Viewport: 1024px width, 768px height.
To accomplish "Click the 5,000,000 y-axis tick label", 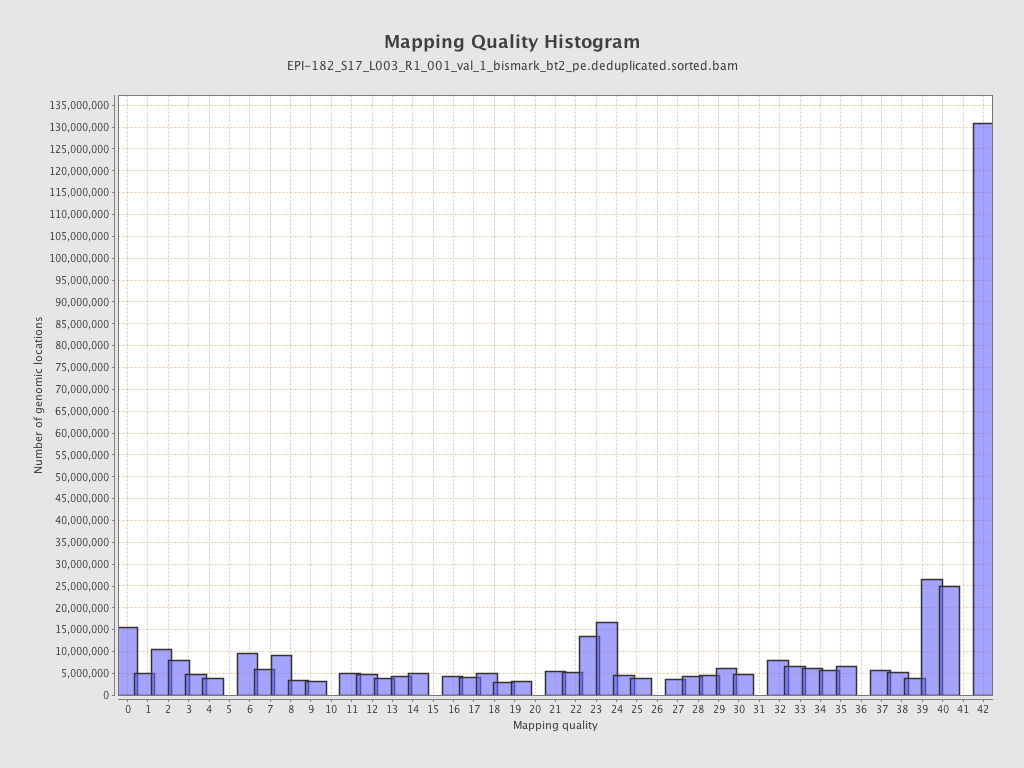I will point(84,673).
